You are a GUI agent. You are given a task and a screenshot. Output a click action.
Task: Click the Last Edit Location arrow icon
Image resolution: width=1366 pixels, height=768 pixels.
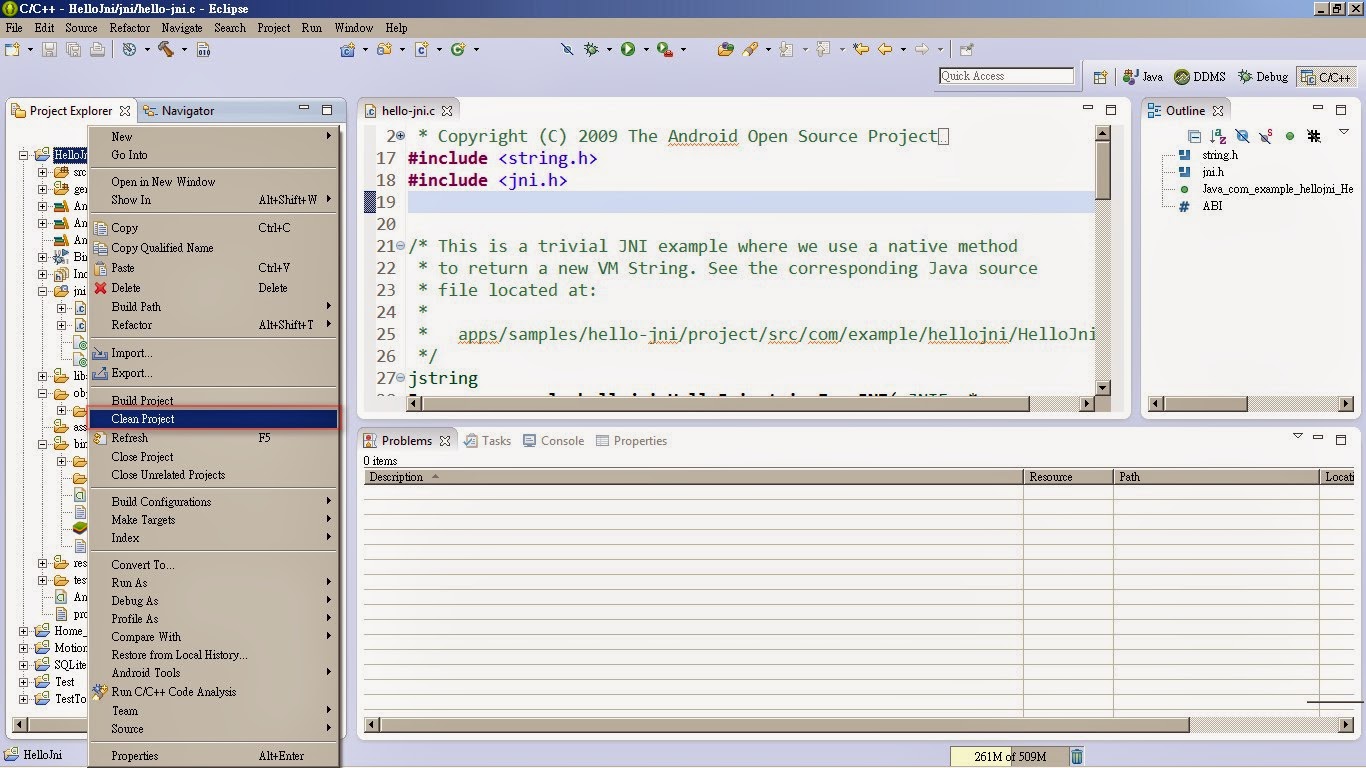click(x=860, y=49)
